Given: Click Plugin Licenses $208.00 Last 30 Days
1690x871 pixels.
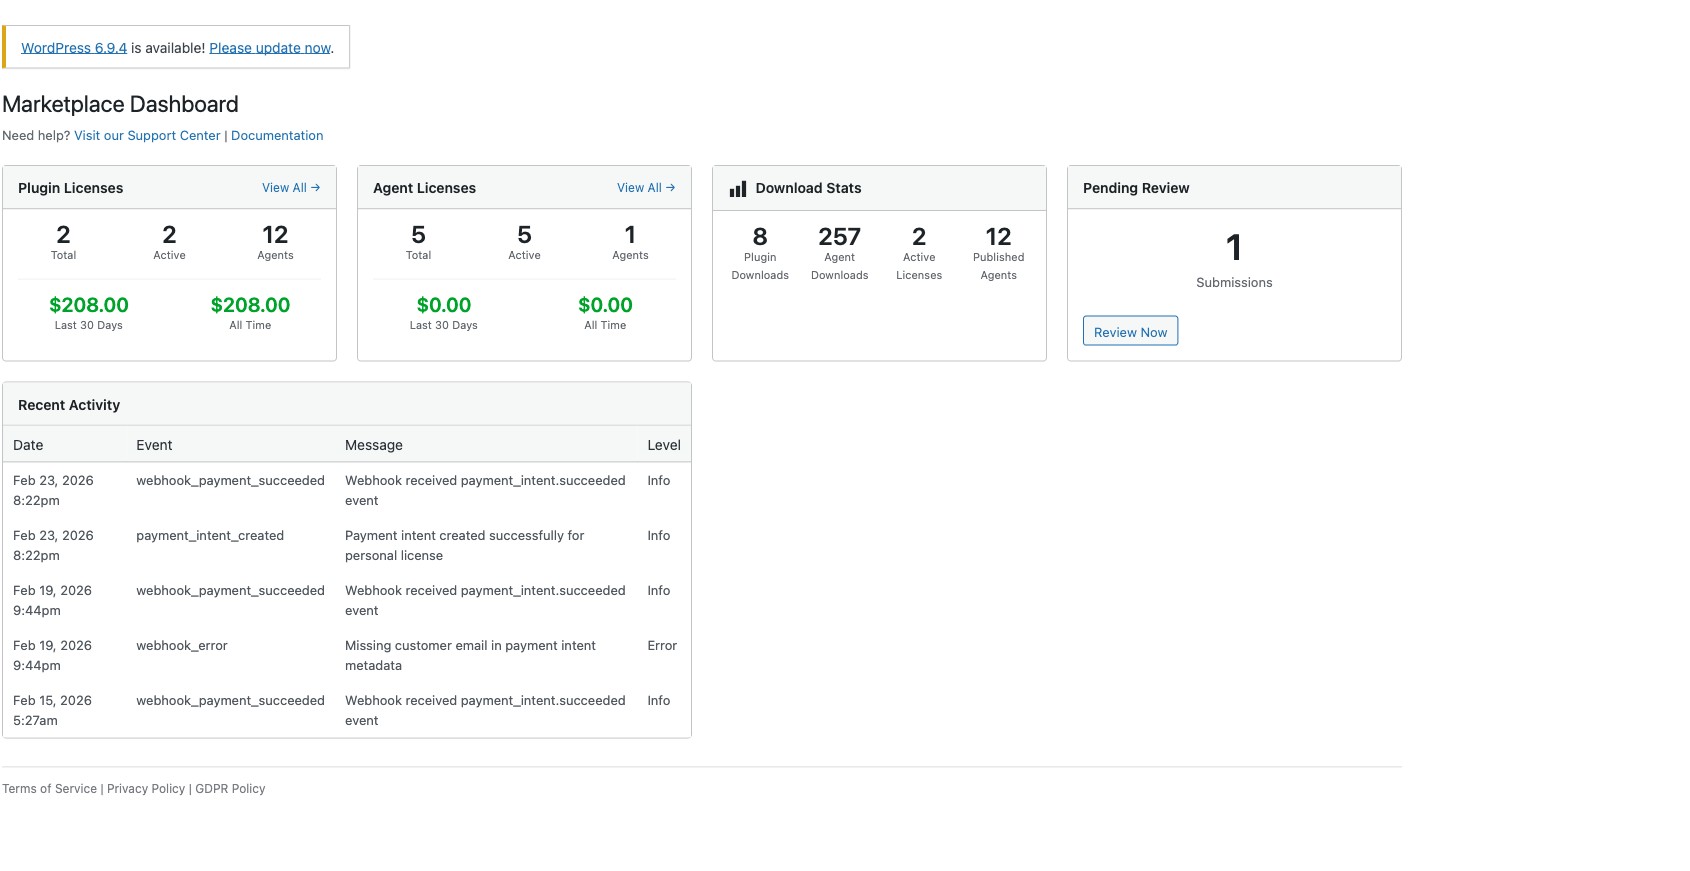Looking at the screenshot, I should click(89, 312).
